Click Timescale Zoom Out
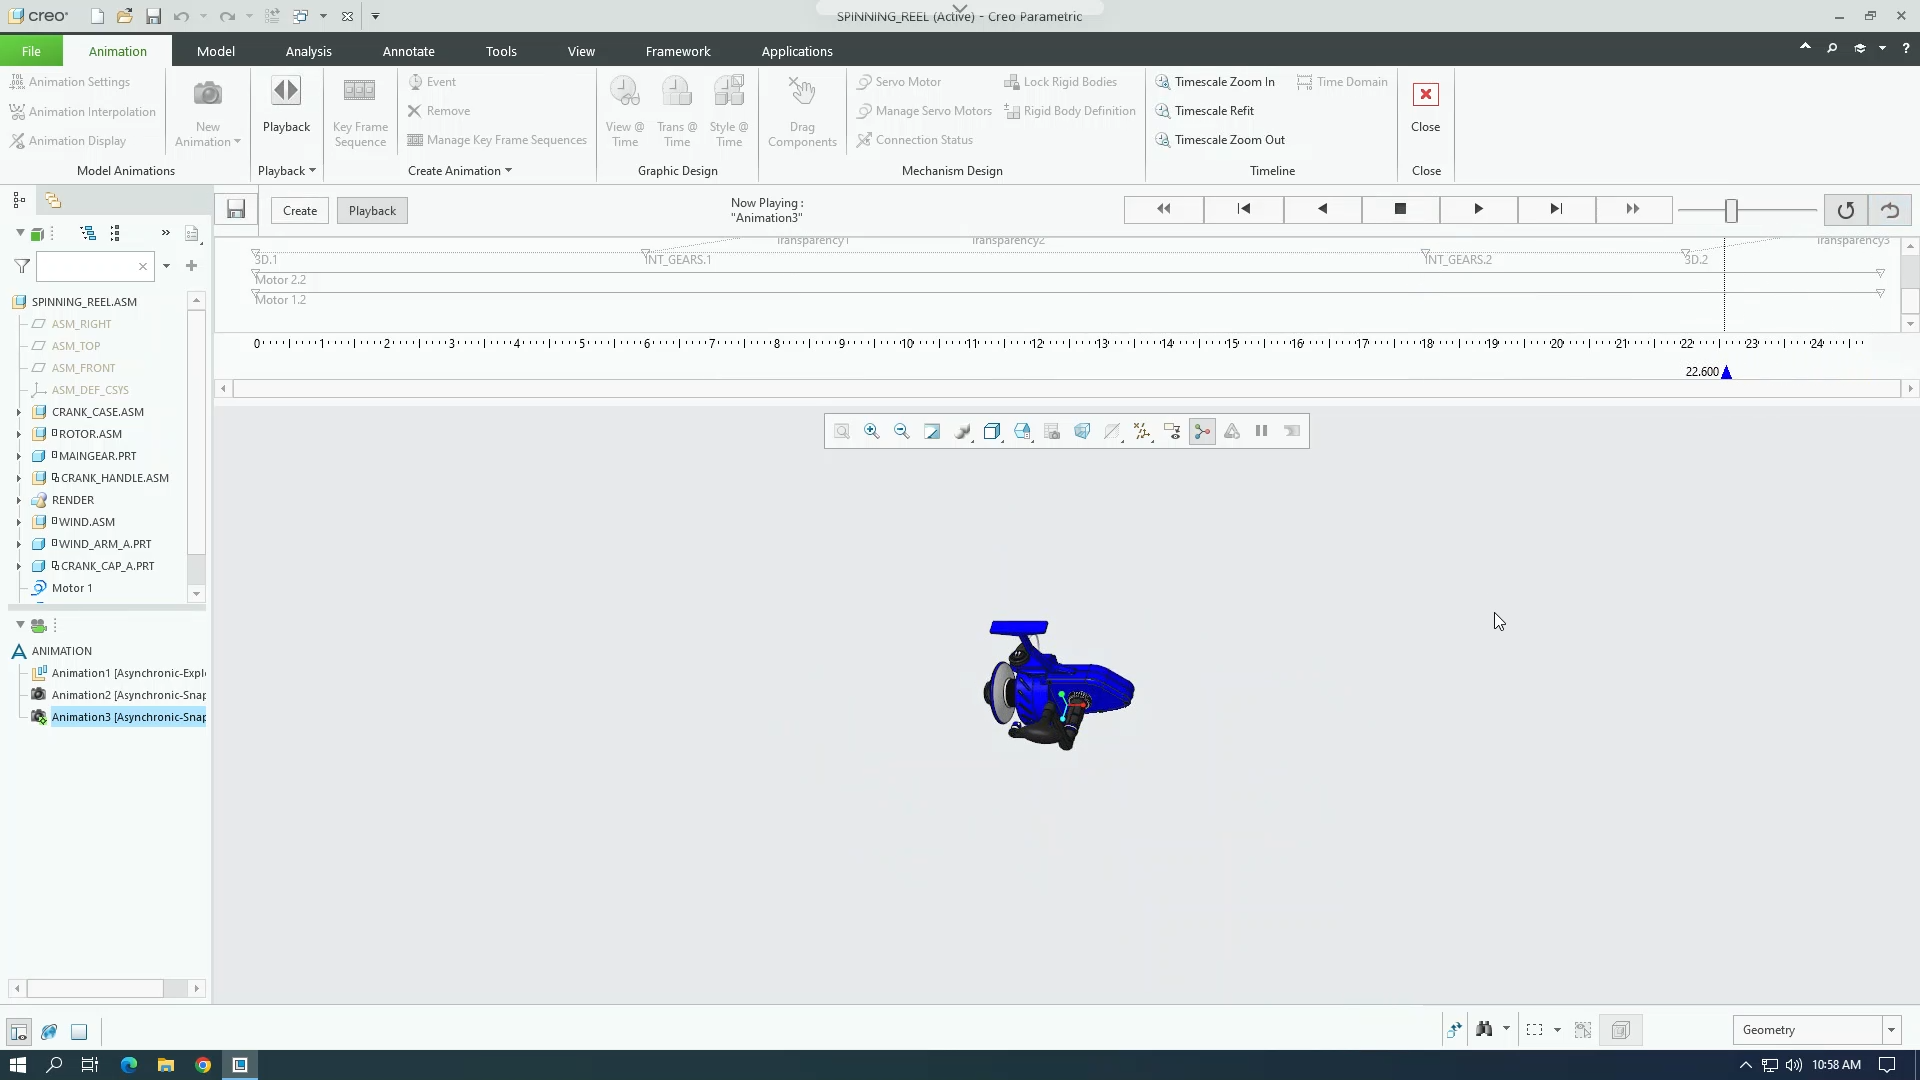The image size is (1920, 1080). coord(1220,140)
